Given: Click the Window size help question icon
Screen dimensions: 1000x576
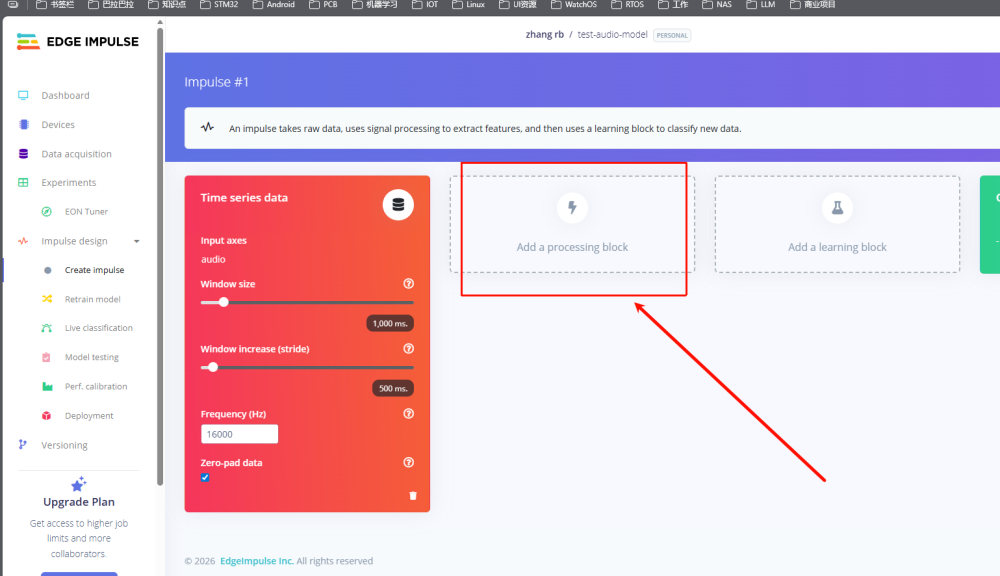Looking at the screenshot, I should pyautogui.click(x=408, y=284).
